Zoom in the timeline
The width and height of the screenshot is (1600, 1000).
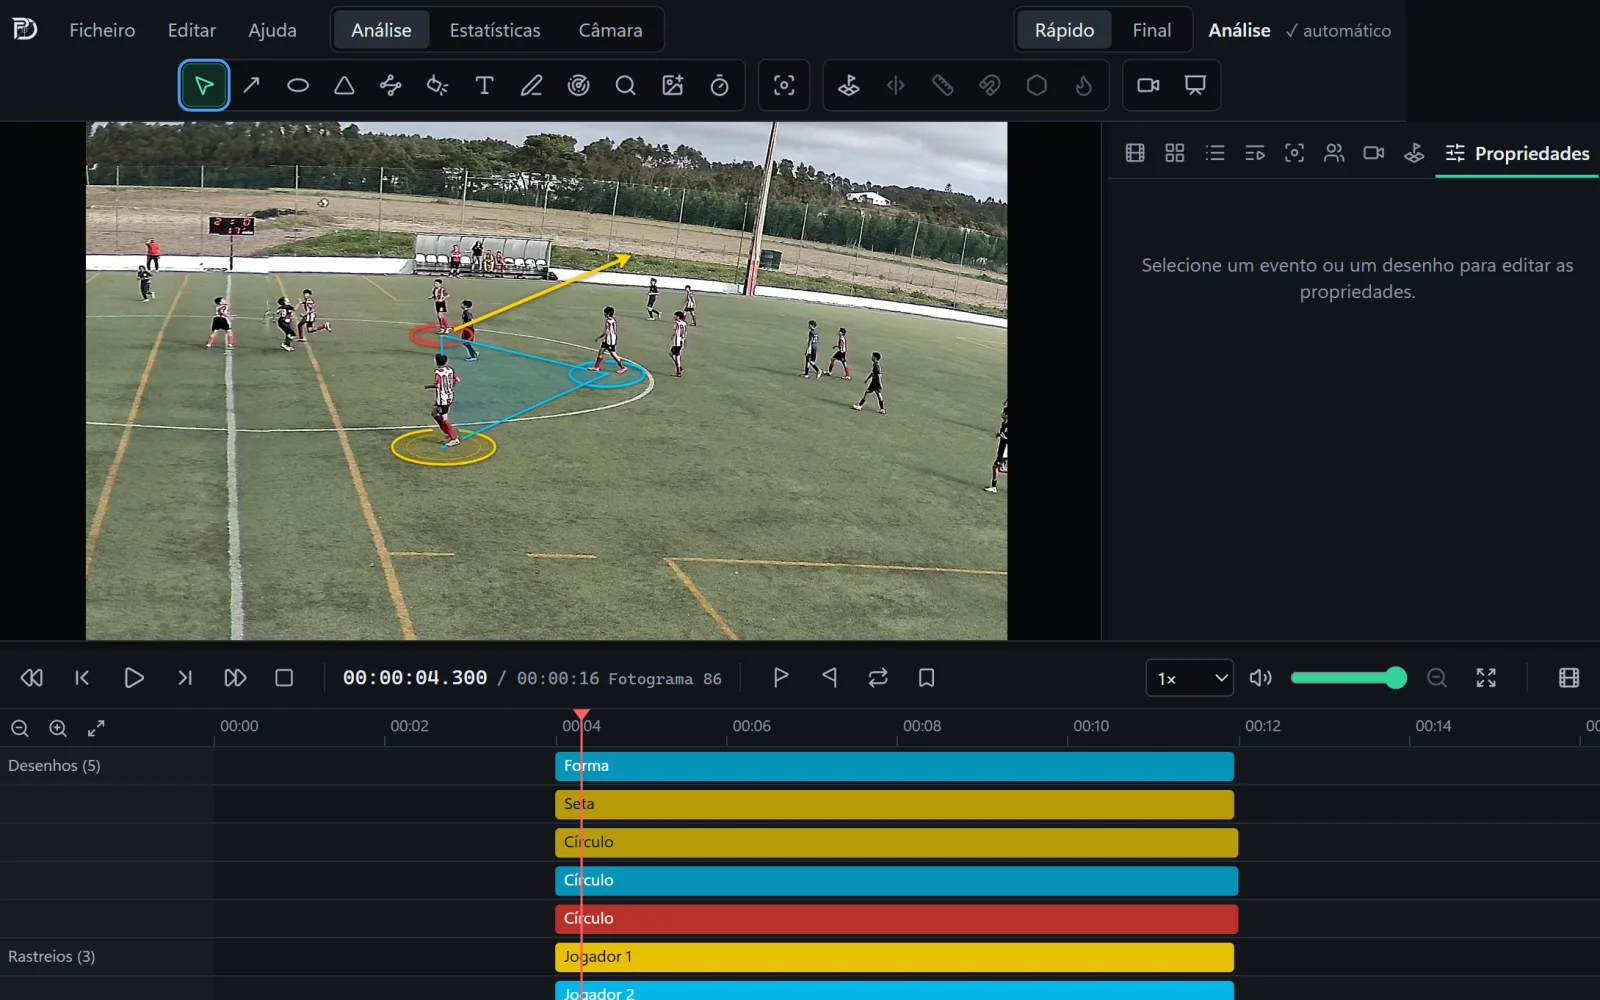[58, 728]
